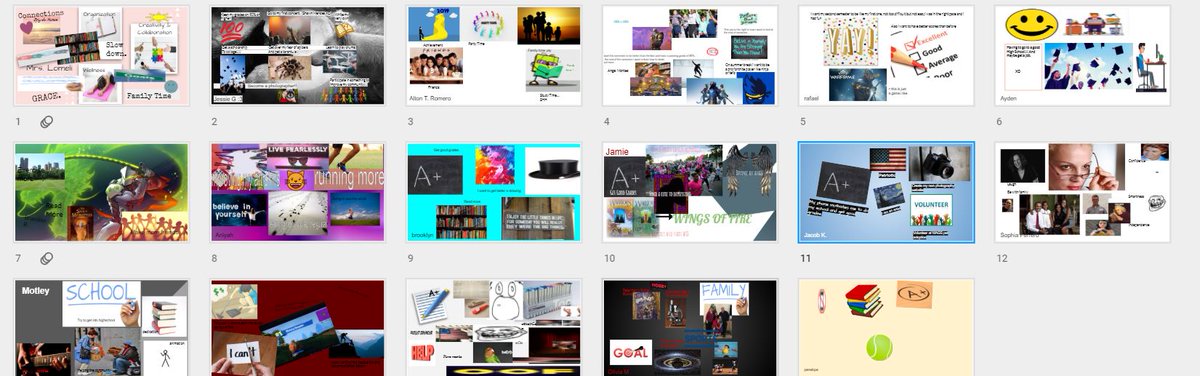Open slide 9 with cyan background
This screenshot has width=1200, height=376.
pos(493,192)
